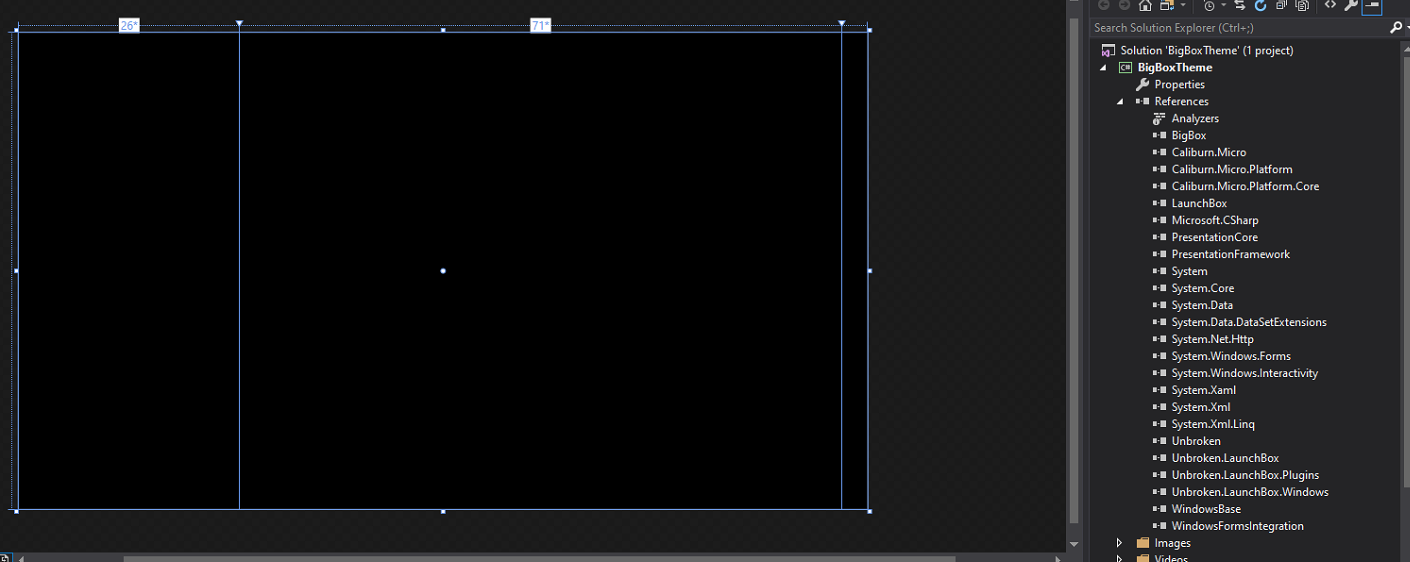Select the LaunchBox reference
1410x562 pixels.
1199,204
